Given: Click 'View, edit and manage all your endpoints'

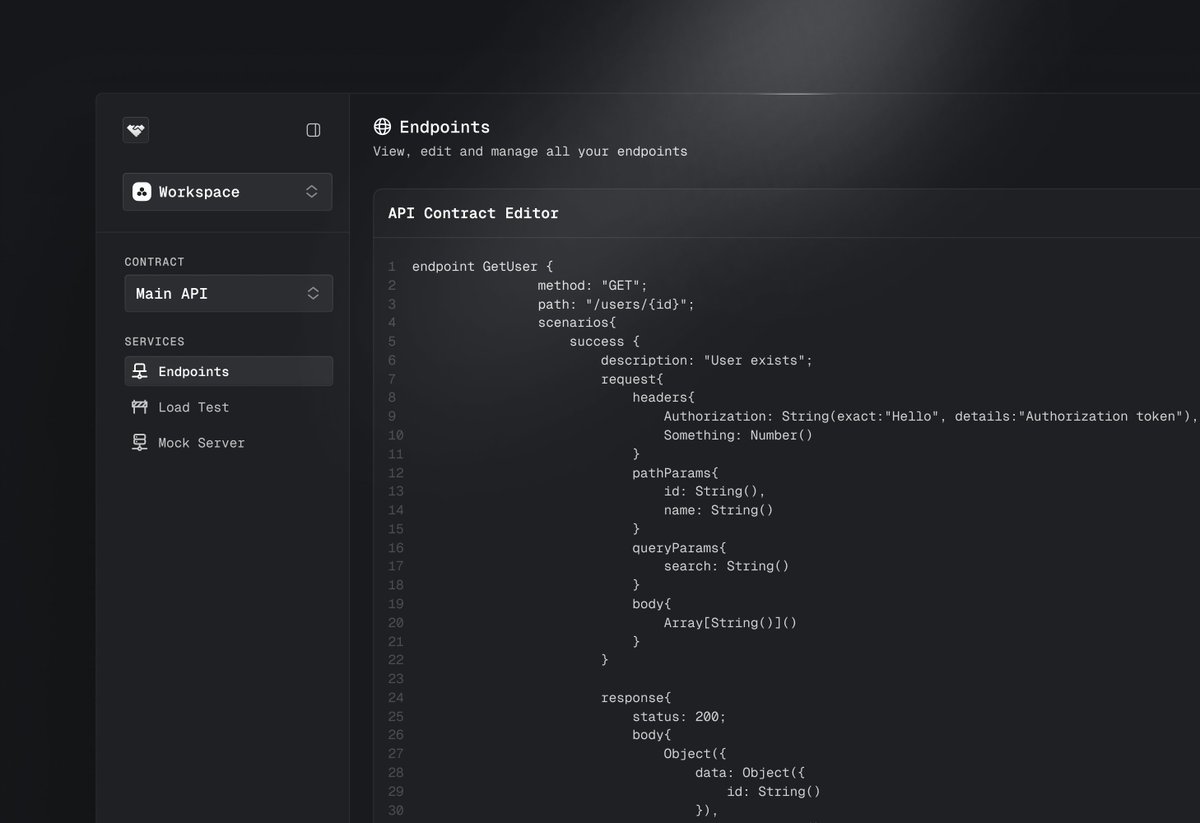Looking at the screenshot, I should 530,152.
